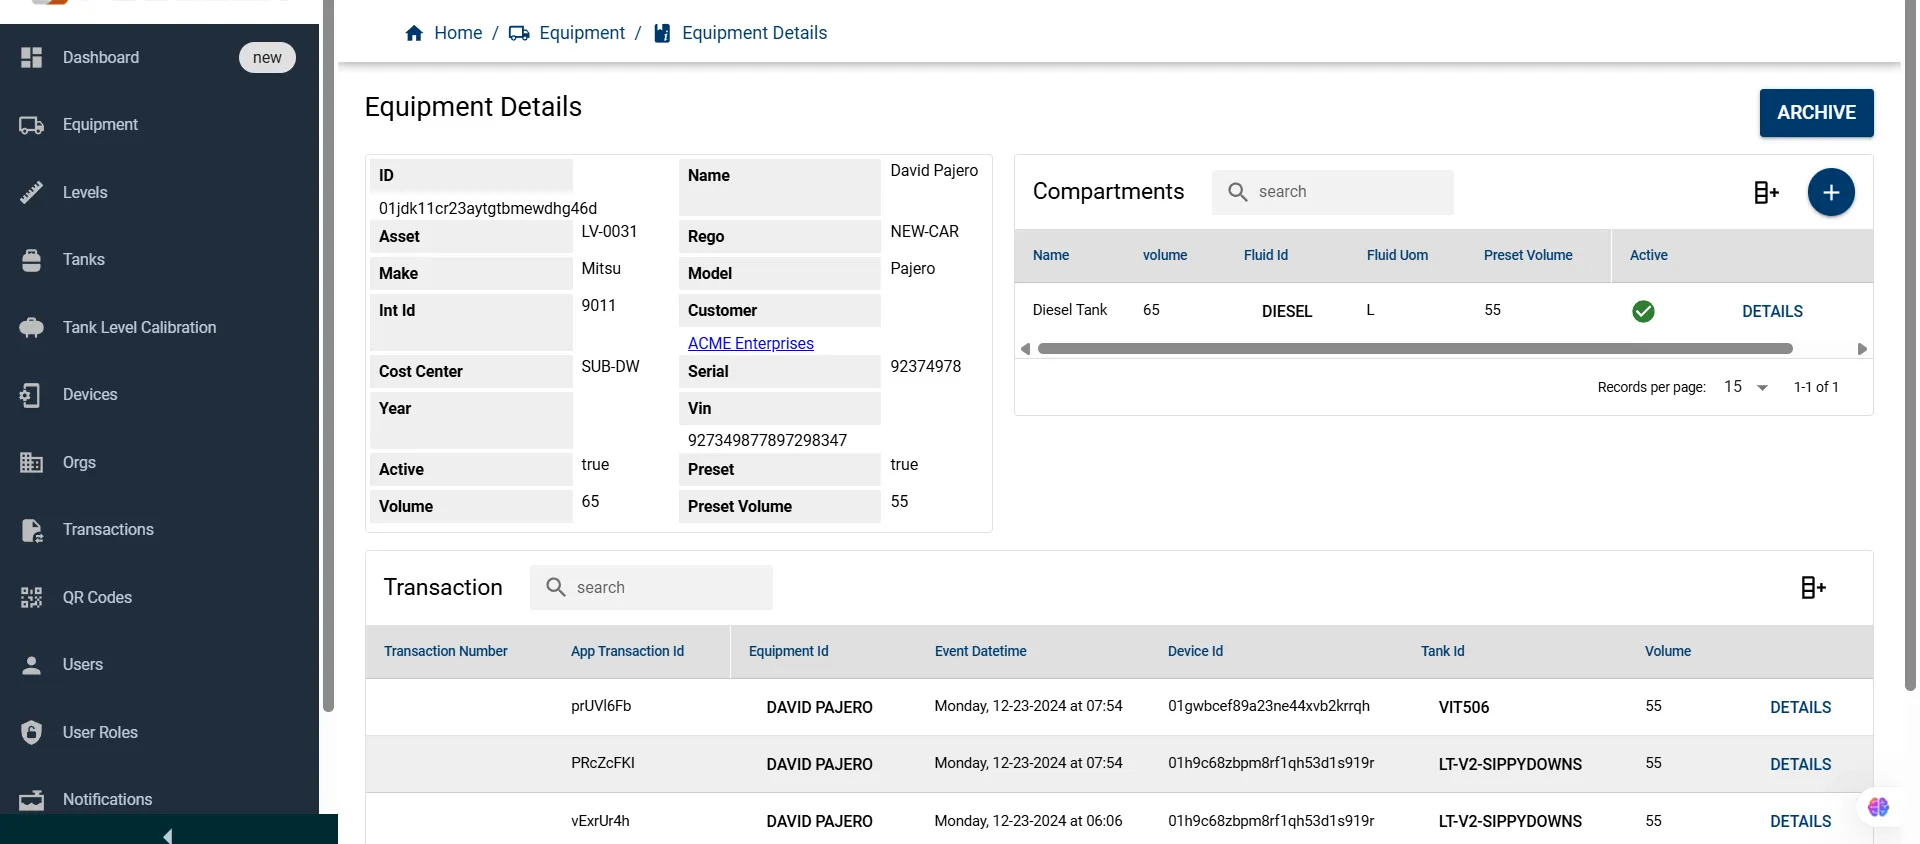Open DETAILS for transaction prUVl6Fb
The image size is (1920, 844).
pos(1800,708)
